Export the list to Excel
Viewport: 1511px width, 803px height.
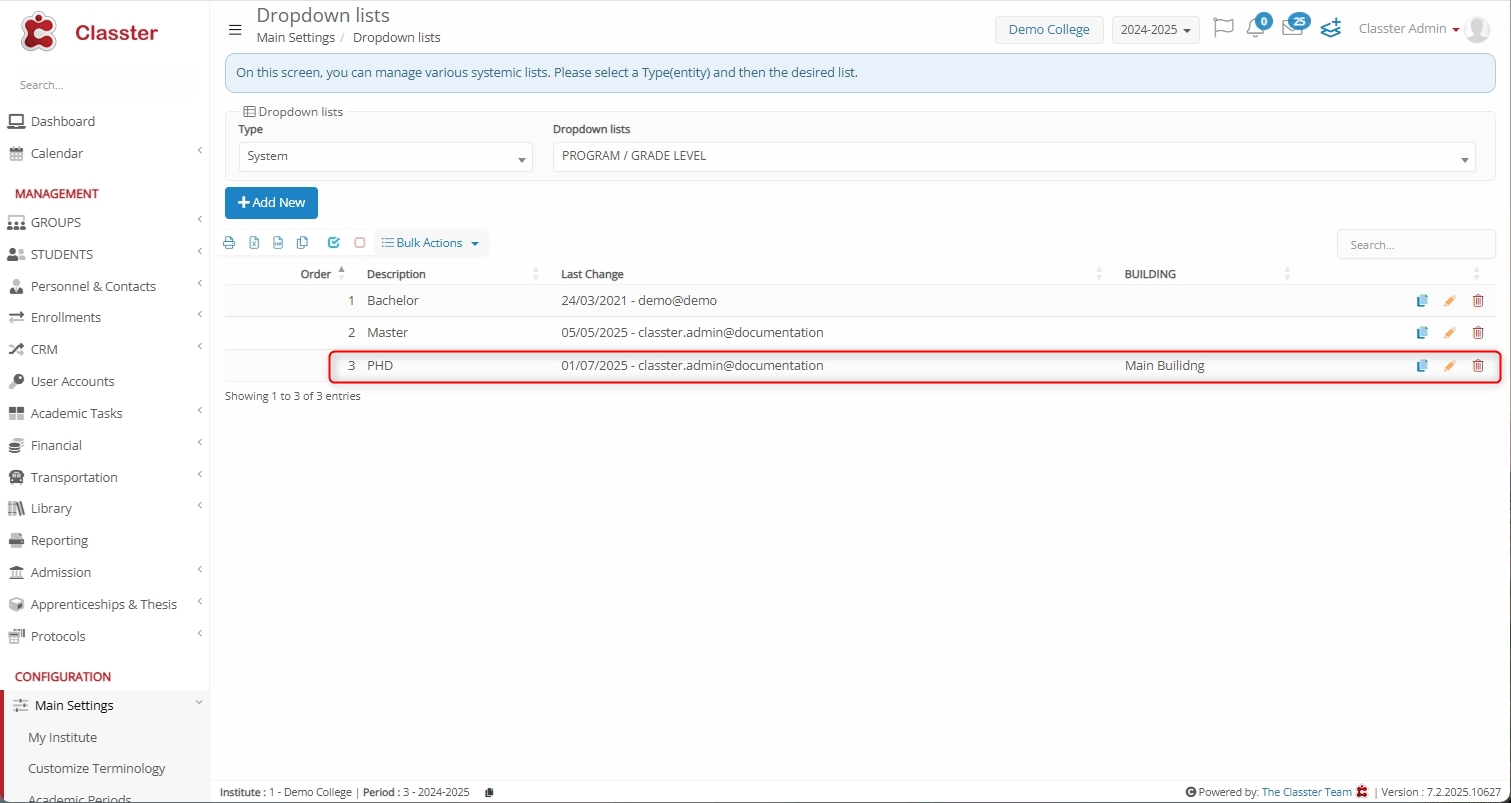point(254,243)
